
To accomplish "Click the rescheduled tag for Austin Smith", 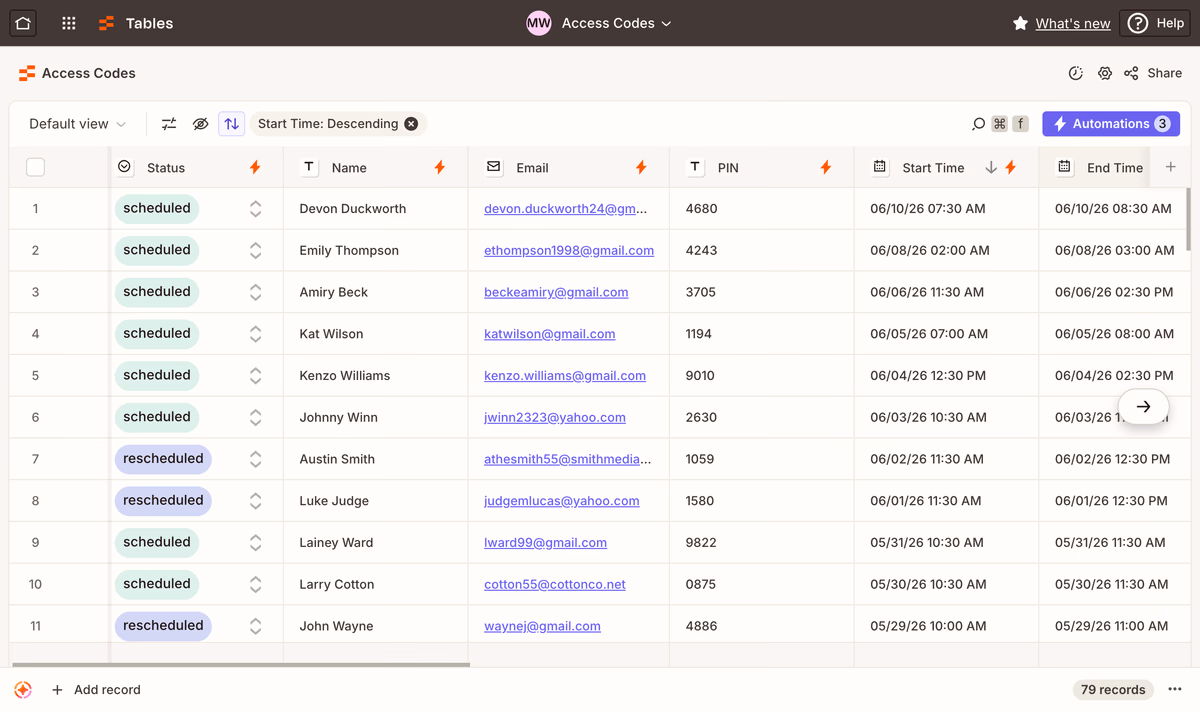I will 163,459.
